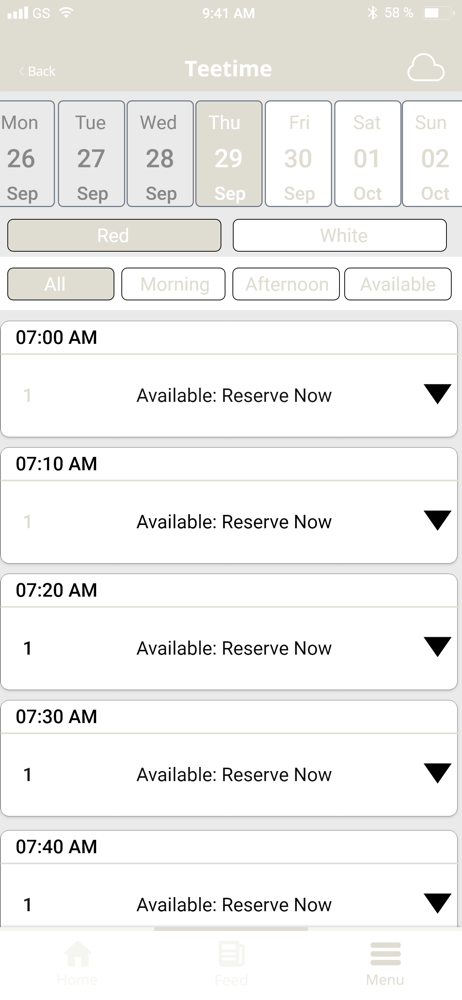Open the hamburger Menu icon

(x=385, y=954)
